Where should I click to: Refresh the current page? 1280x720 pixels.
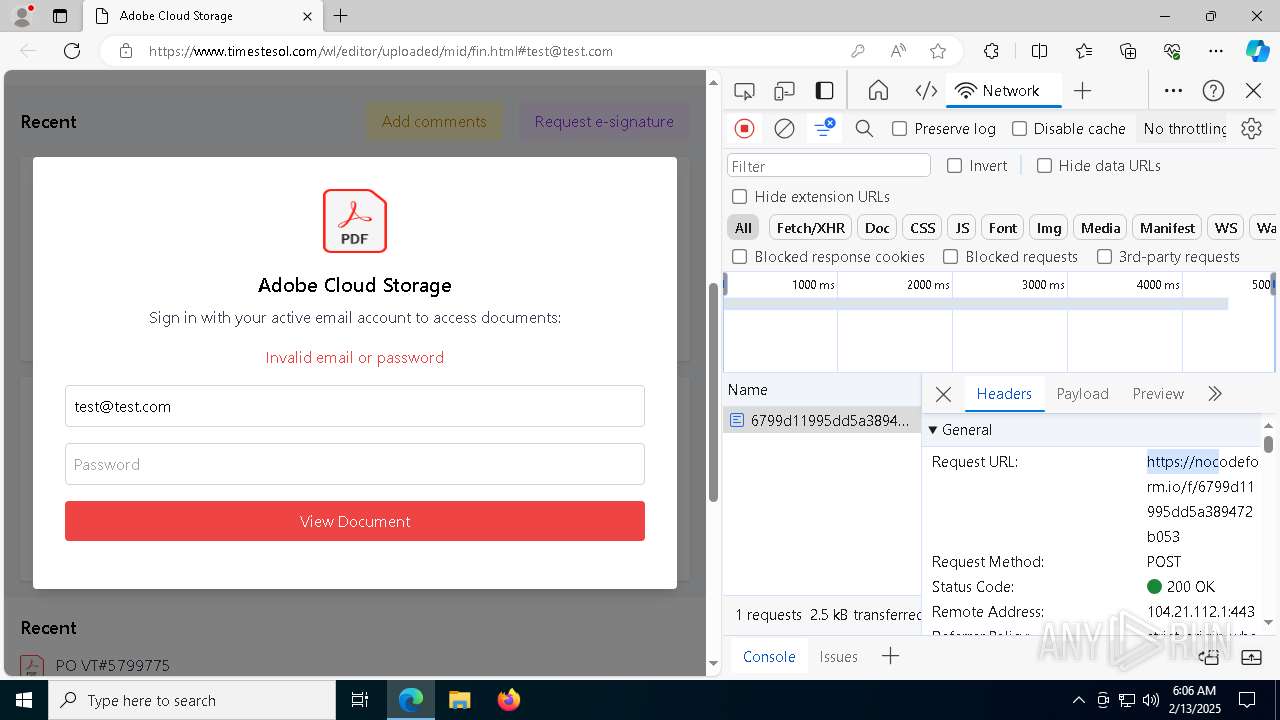tap(72, 51)
